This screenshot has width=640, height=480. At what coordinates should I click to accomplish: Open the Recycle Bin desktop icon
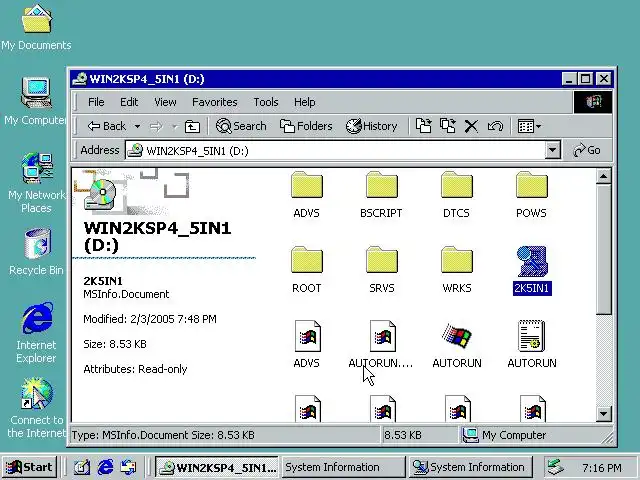click(36, 251)
